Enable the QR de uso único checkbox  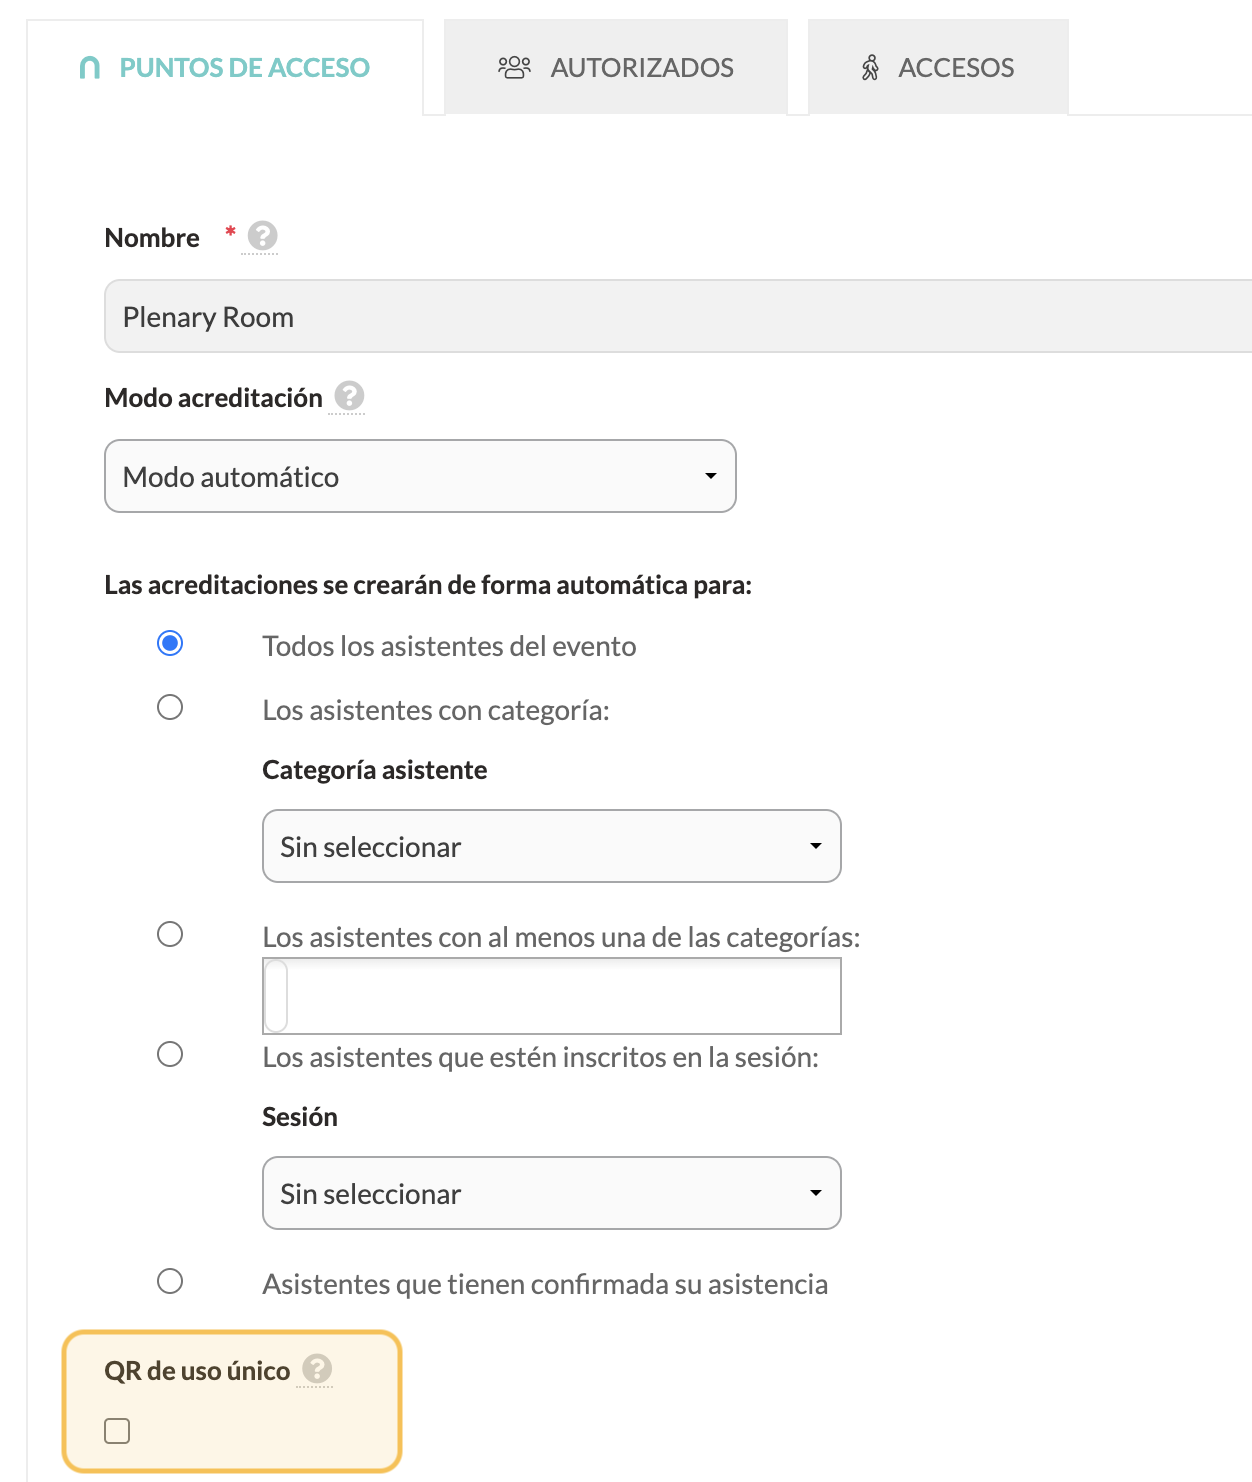pos(117,1431)
